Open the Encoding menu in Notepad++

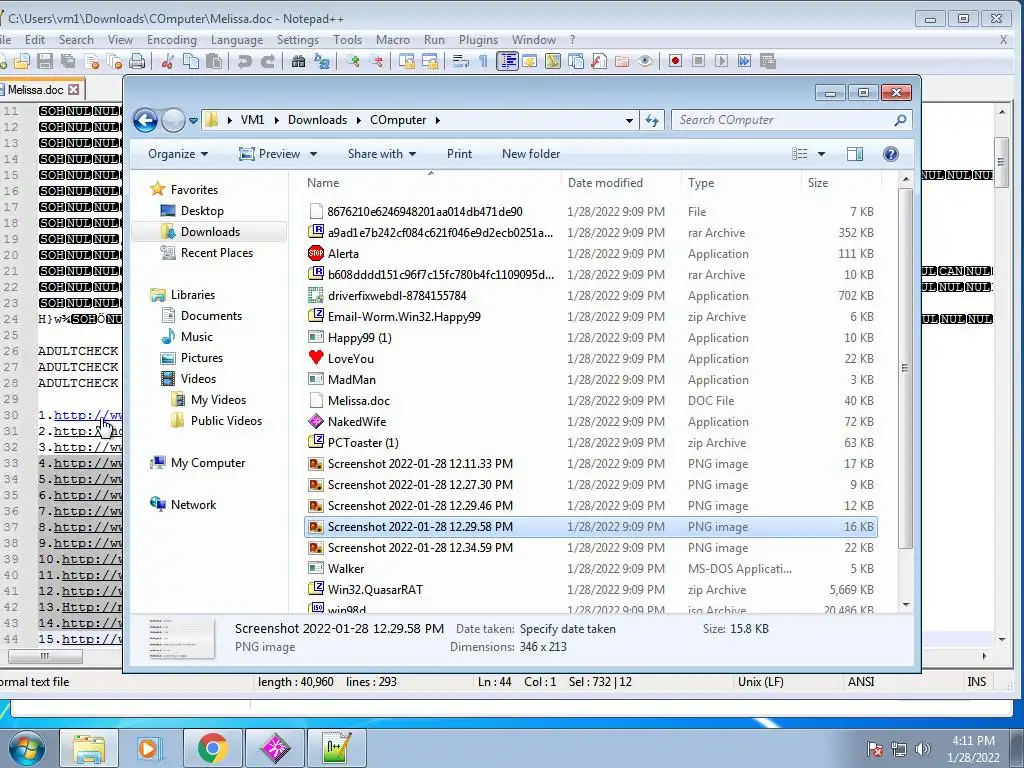click(172, 40)
